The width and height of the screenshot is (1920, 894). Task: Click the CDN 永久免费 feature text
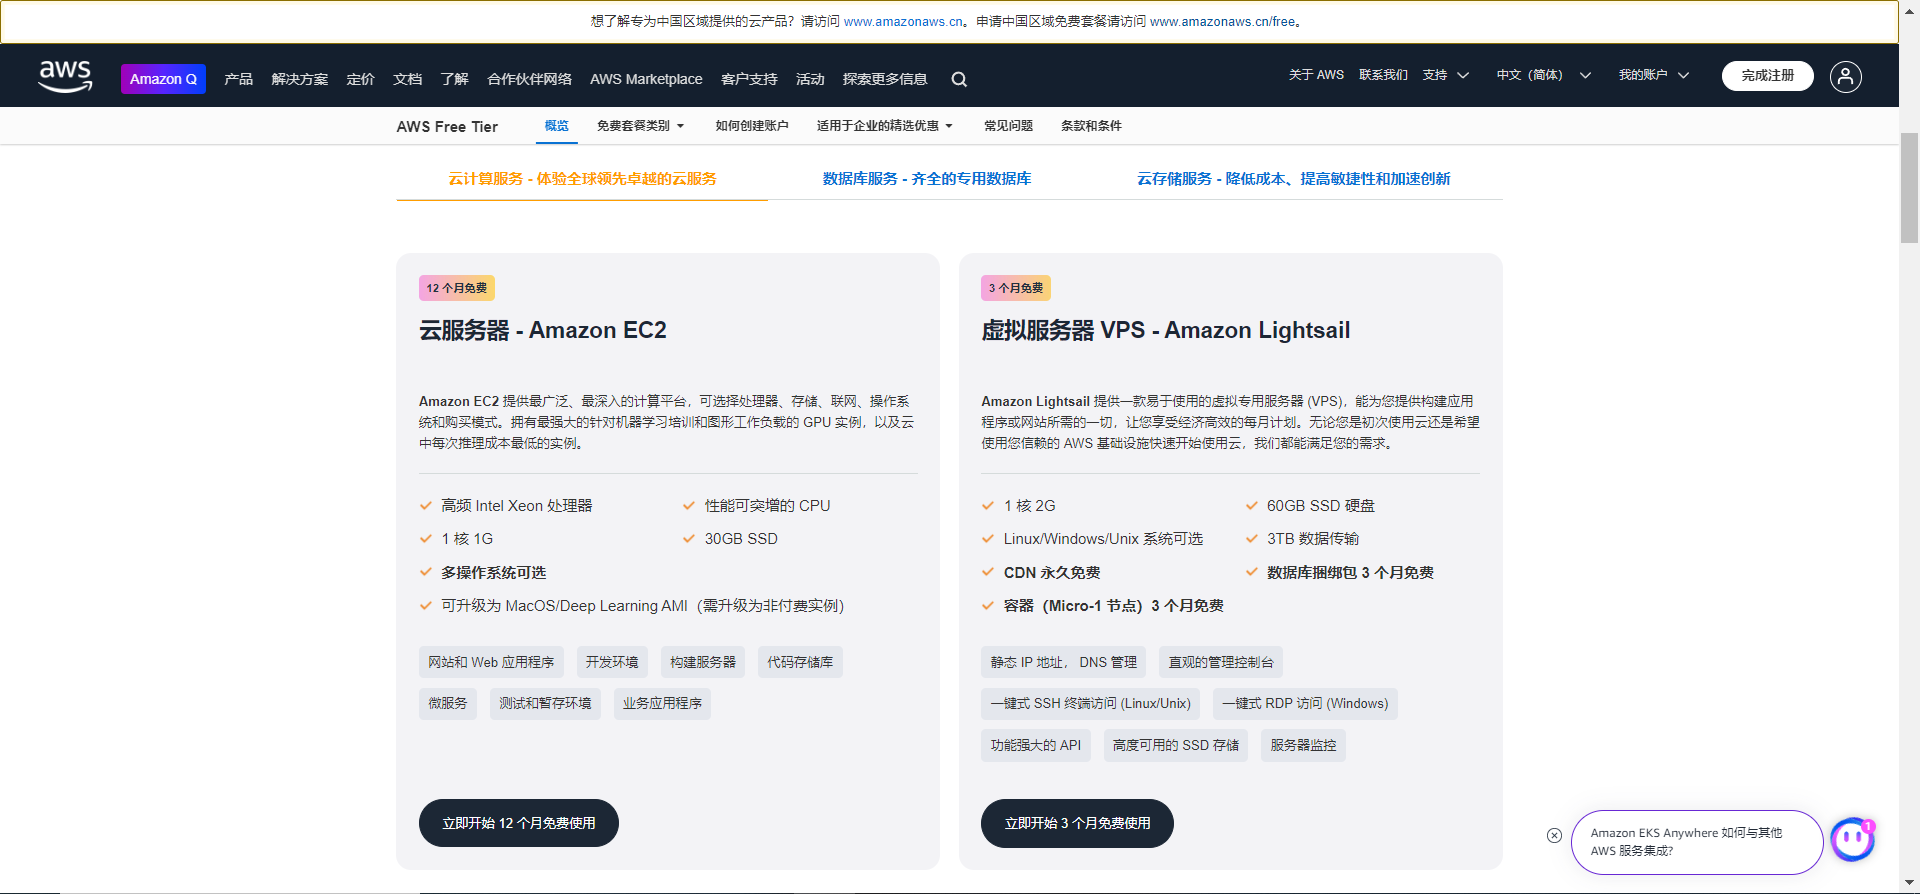pyautogui.click(x=1052, y=572)
